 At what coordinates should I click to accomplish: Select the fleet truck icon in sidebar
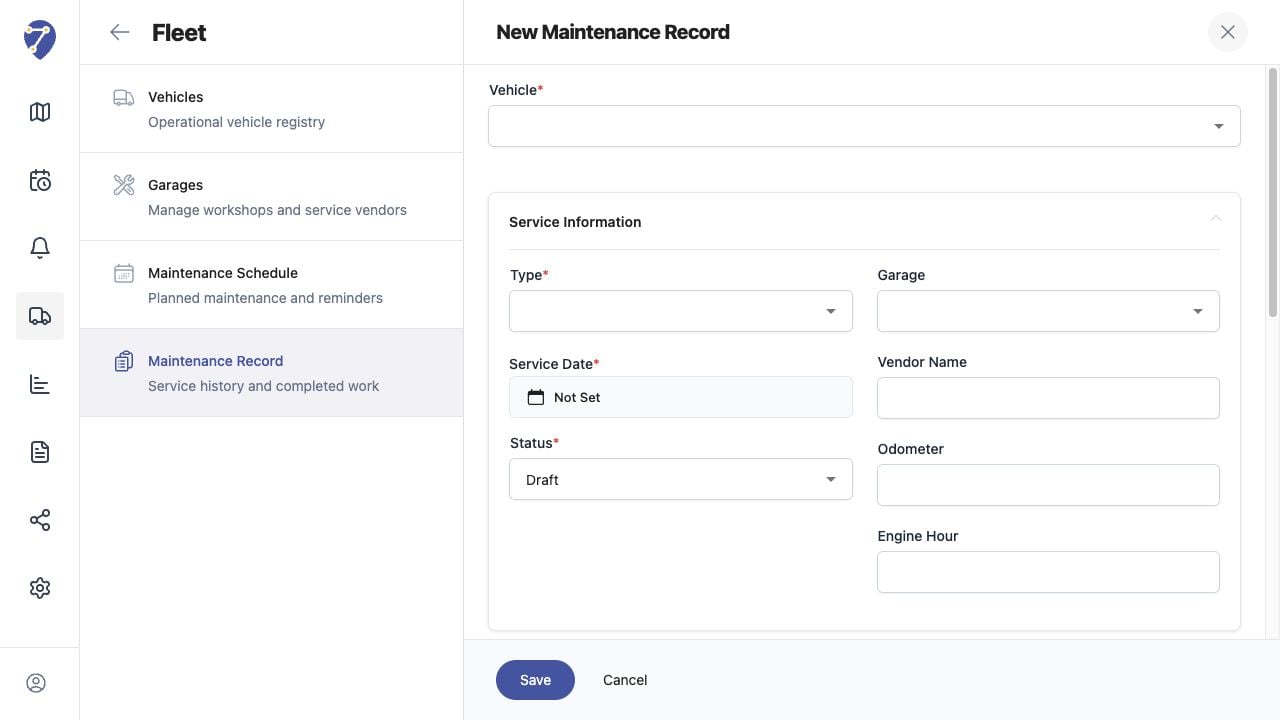point(40,316)
